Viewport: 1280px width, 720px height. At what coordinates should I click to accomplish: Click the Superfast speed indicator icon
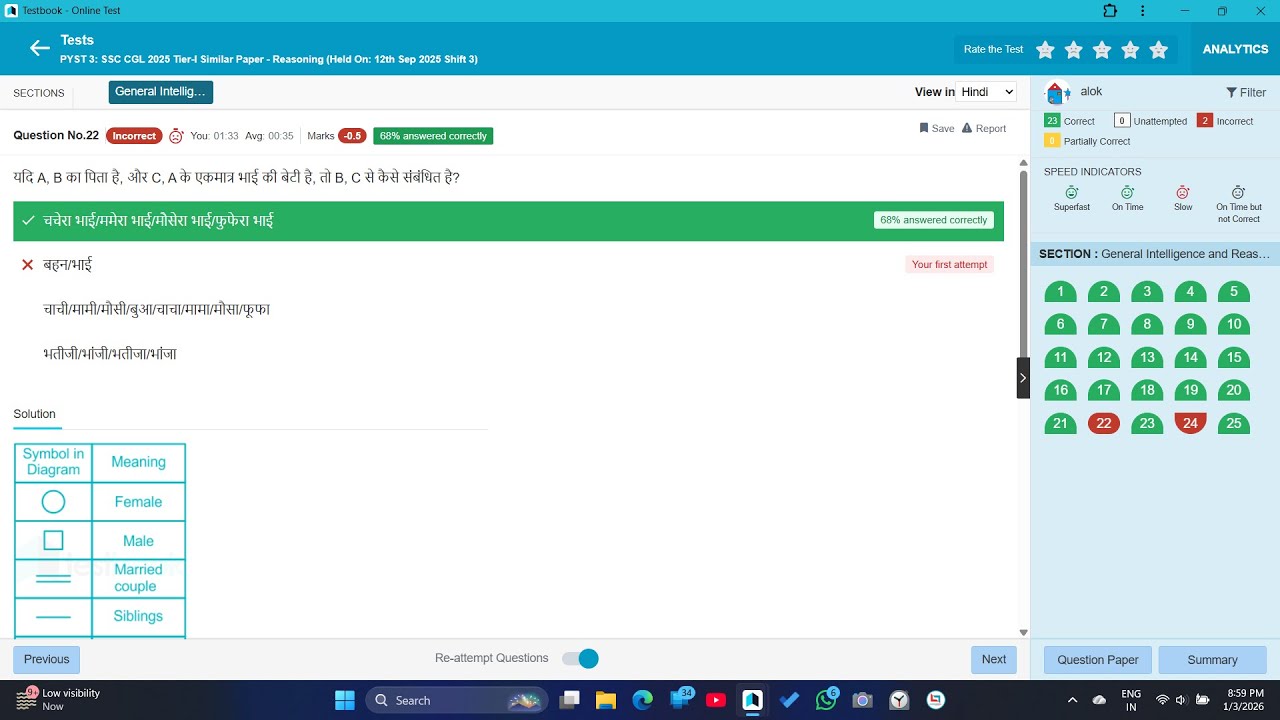[1072, 192]
